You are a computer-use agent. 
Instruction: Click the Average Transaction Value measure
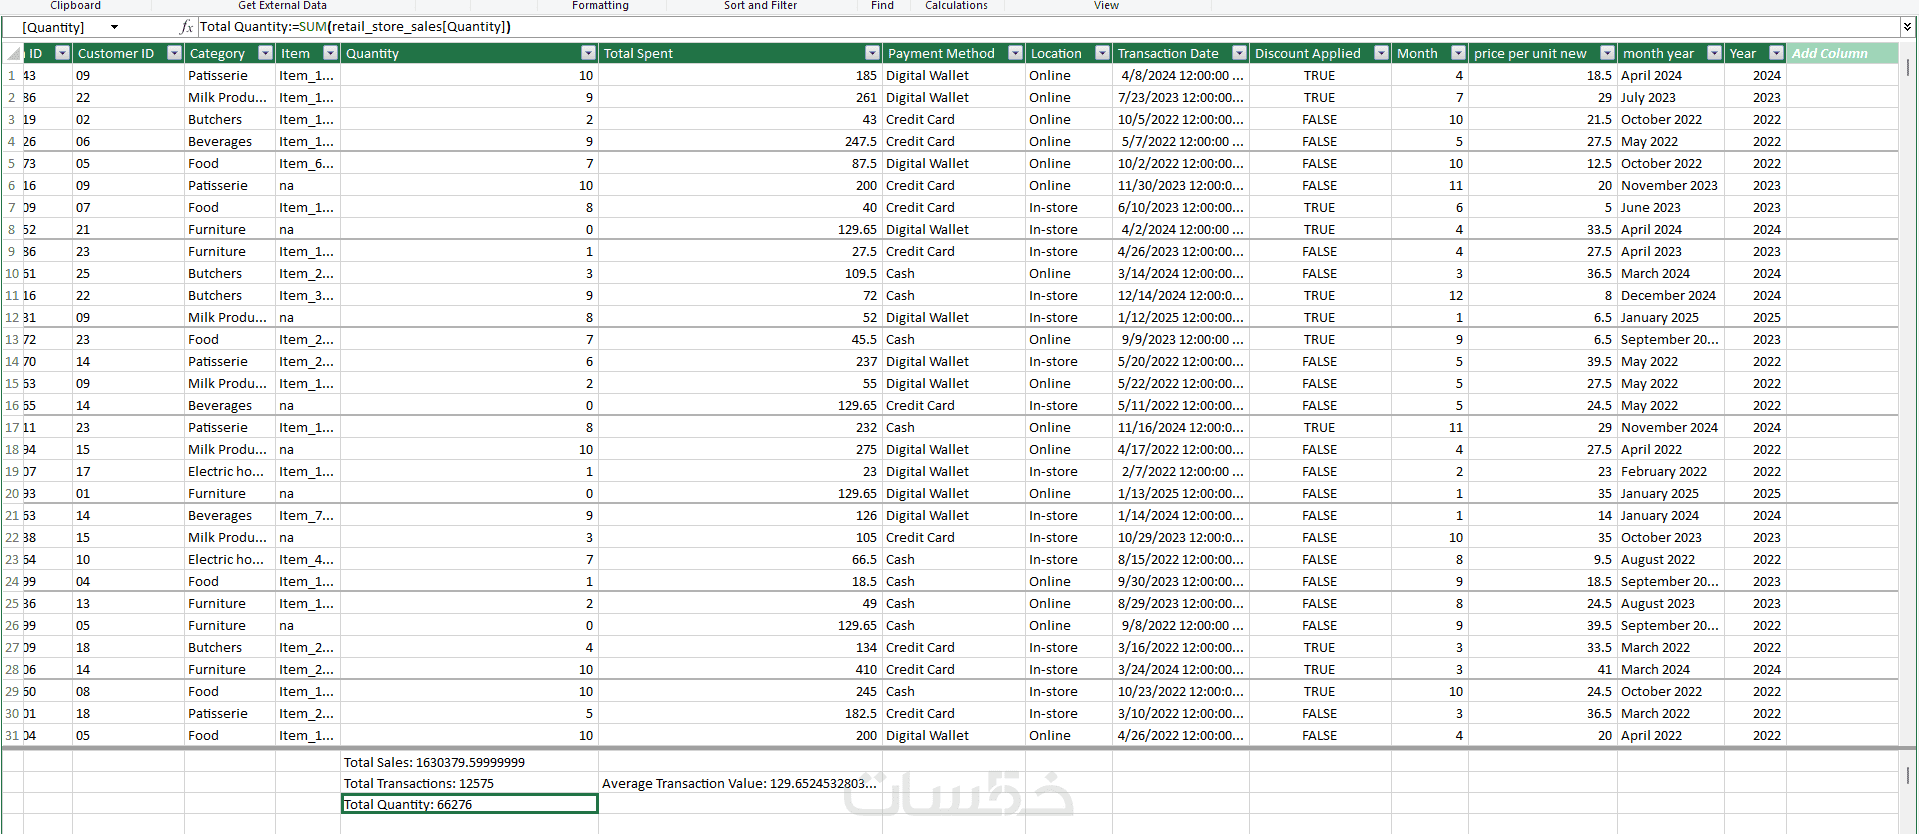(x=740, y=783)
